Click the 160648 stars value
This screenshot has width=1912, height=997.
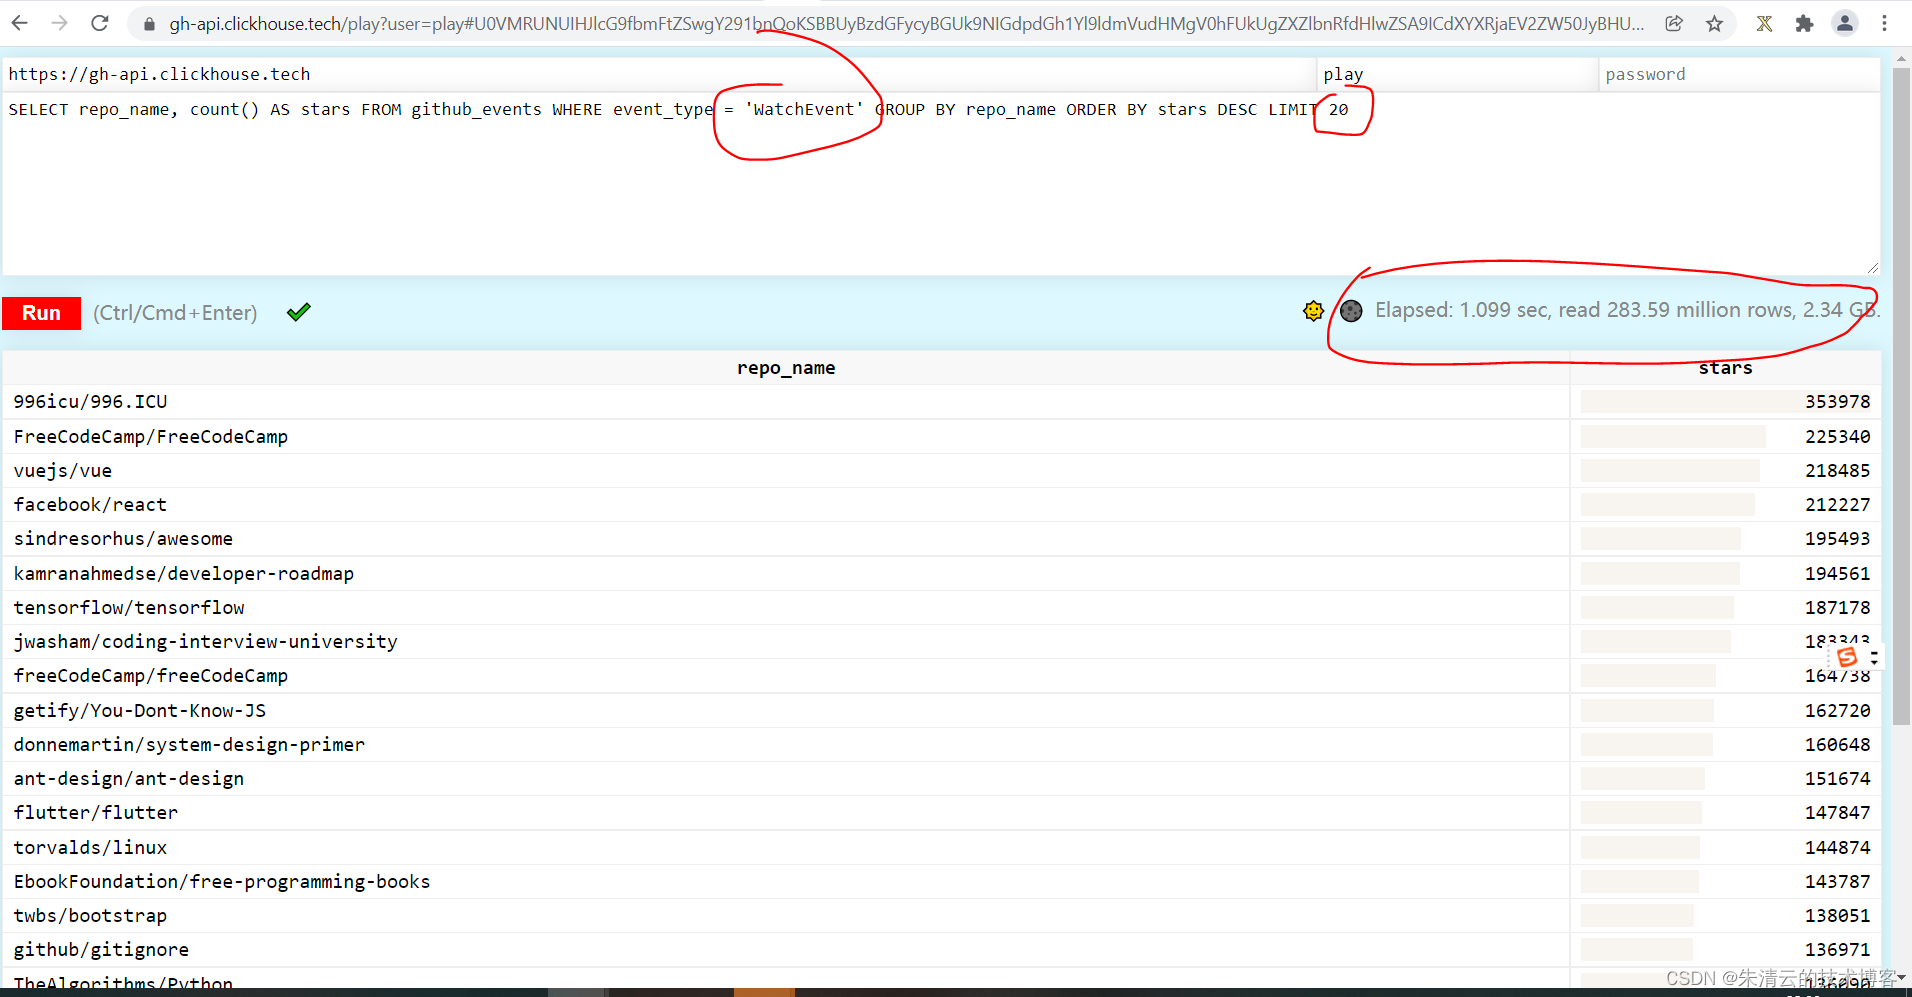click(1837, 745)
